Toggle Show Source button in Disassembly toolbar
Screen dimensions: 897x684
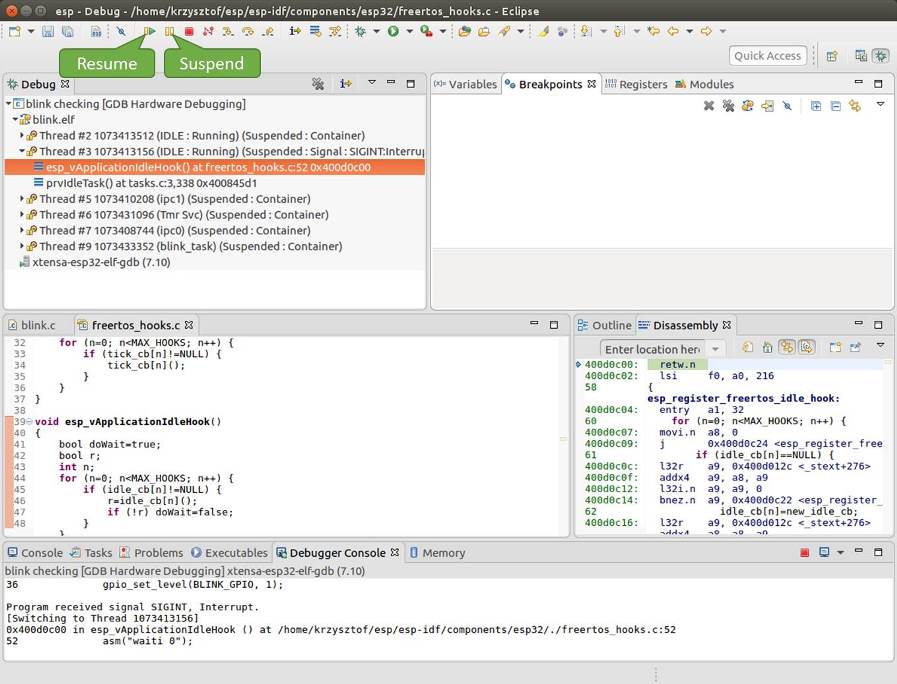tap(806, 347)
